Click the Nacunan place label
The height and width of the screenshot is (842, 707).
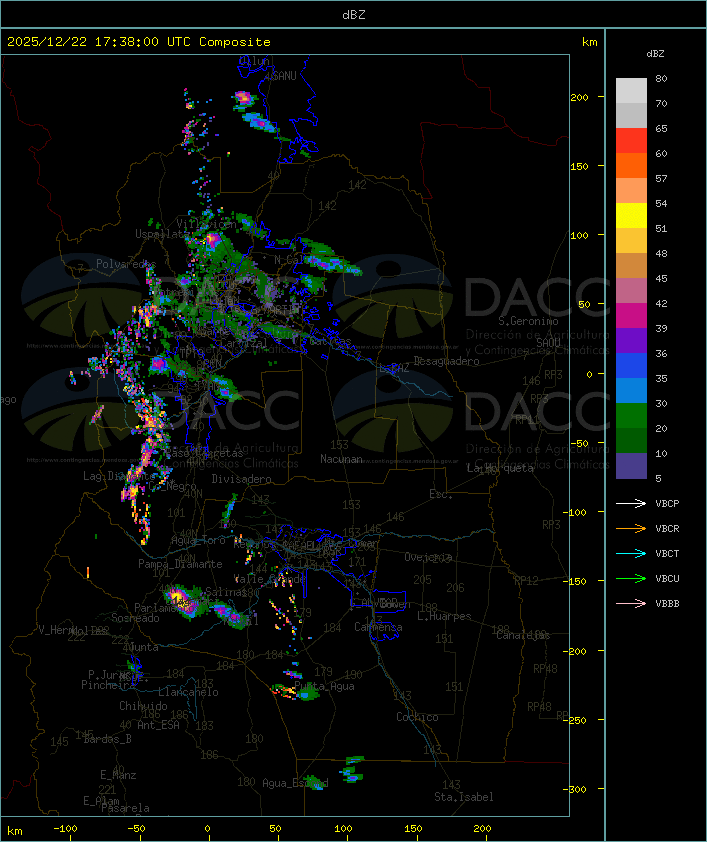click(x=341, y=459)
